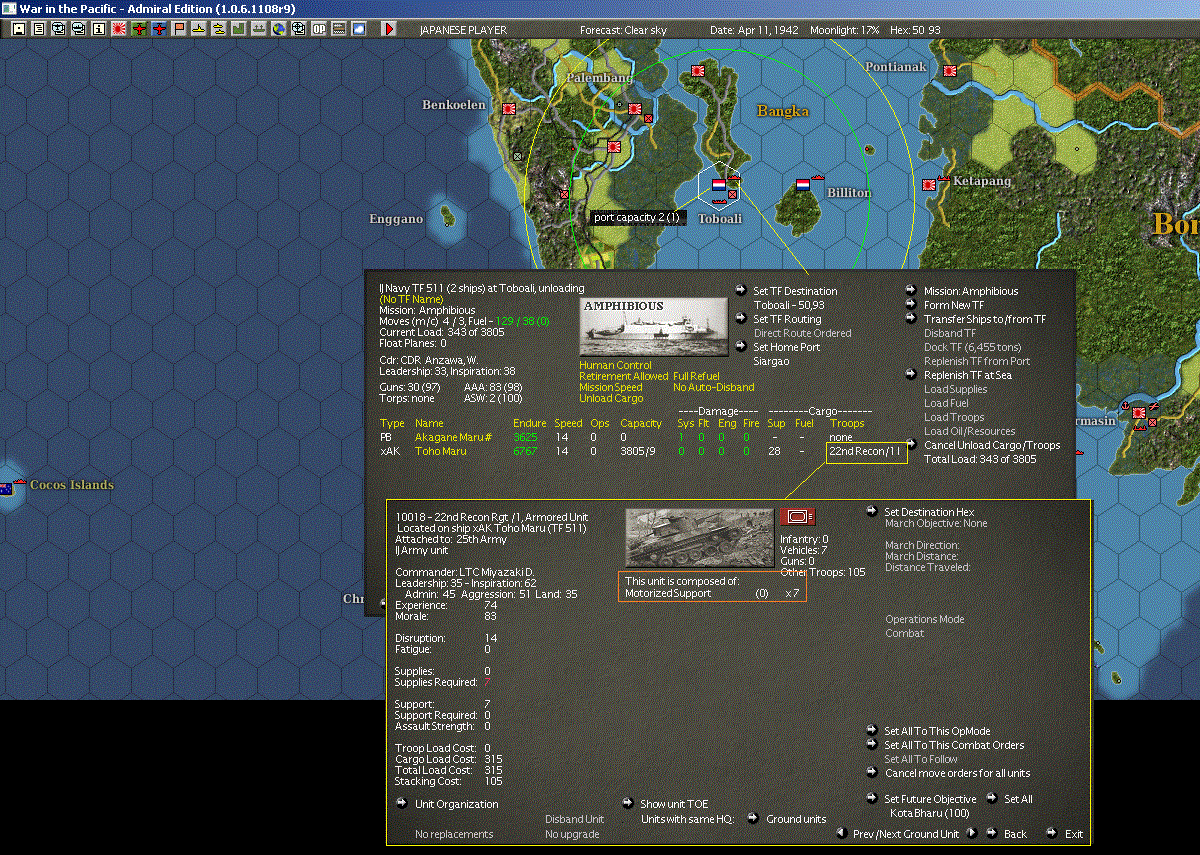Click arrow beside Unit Organization
1200x855 pixels.
402,803
